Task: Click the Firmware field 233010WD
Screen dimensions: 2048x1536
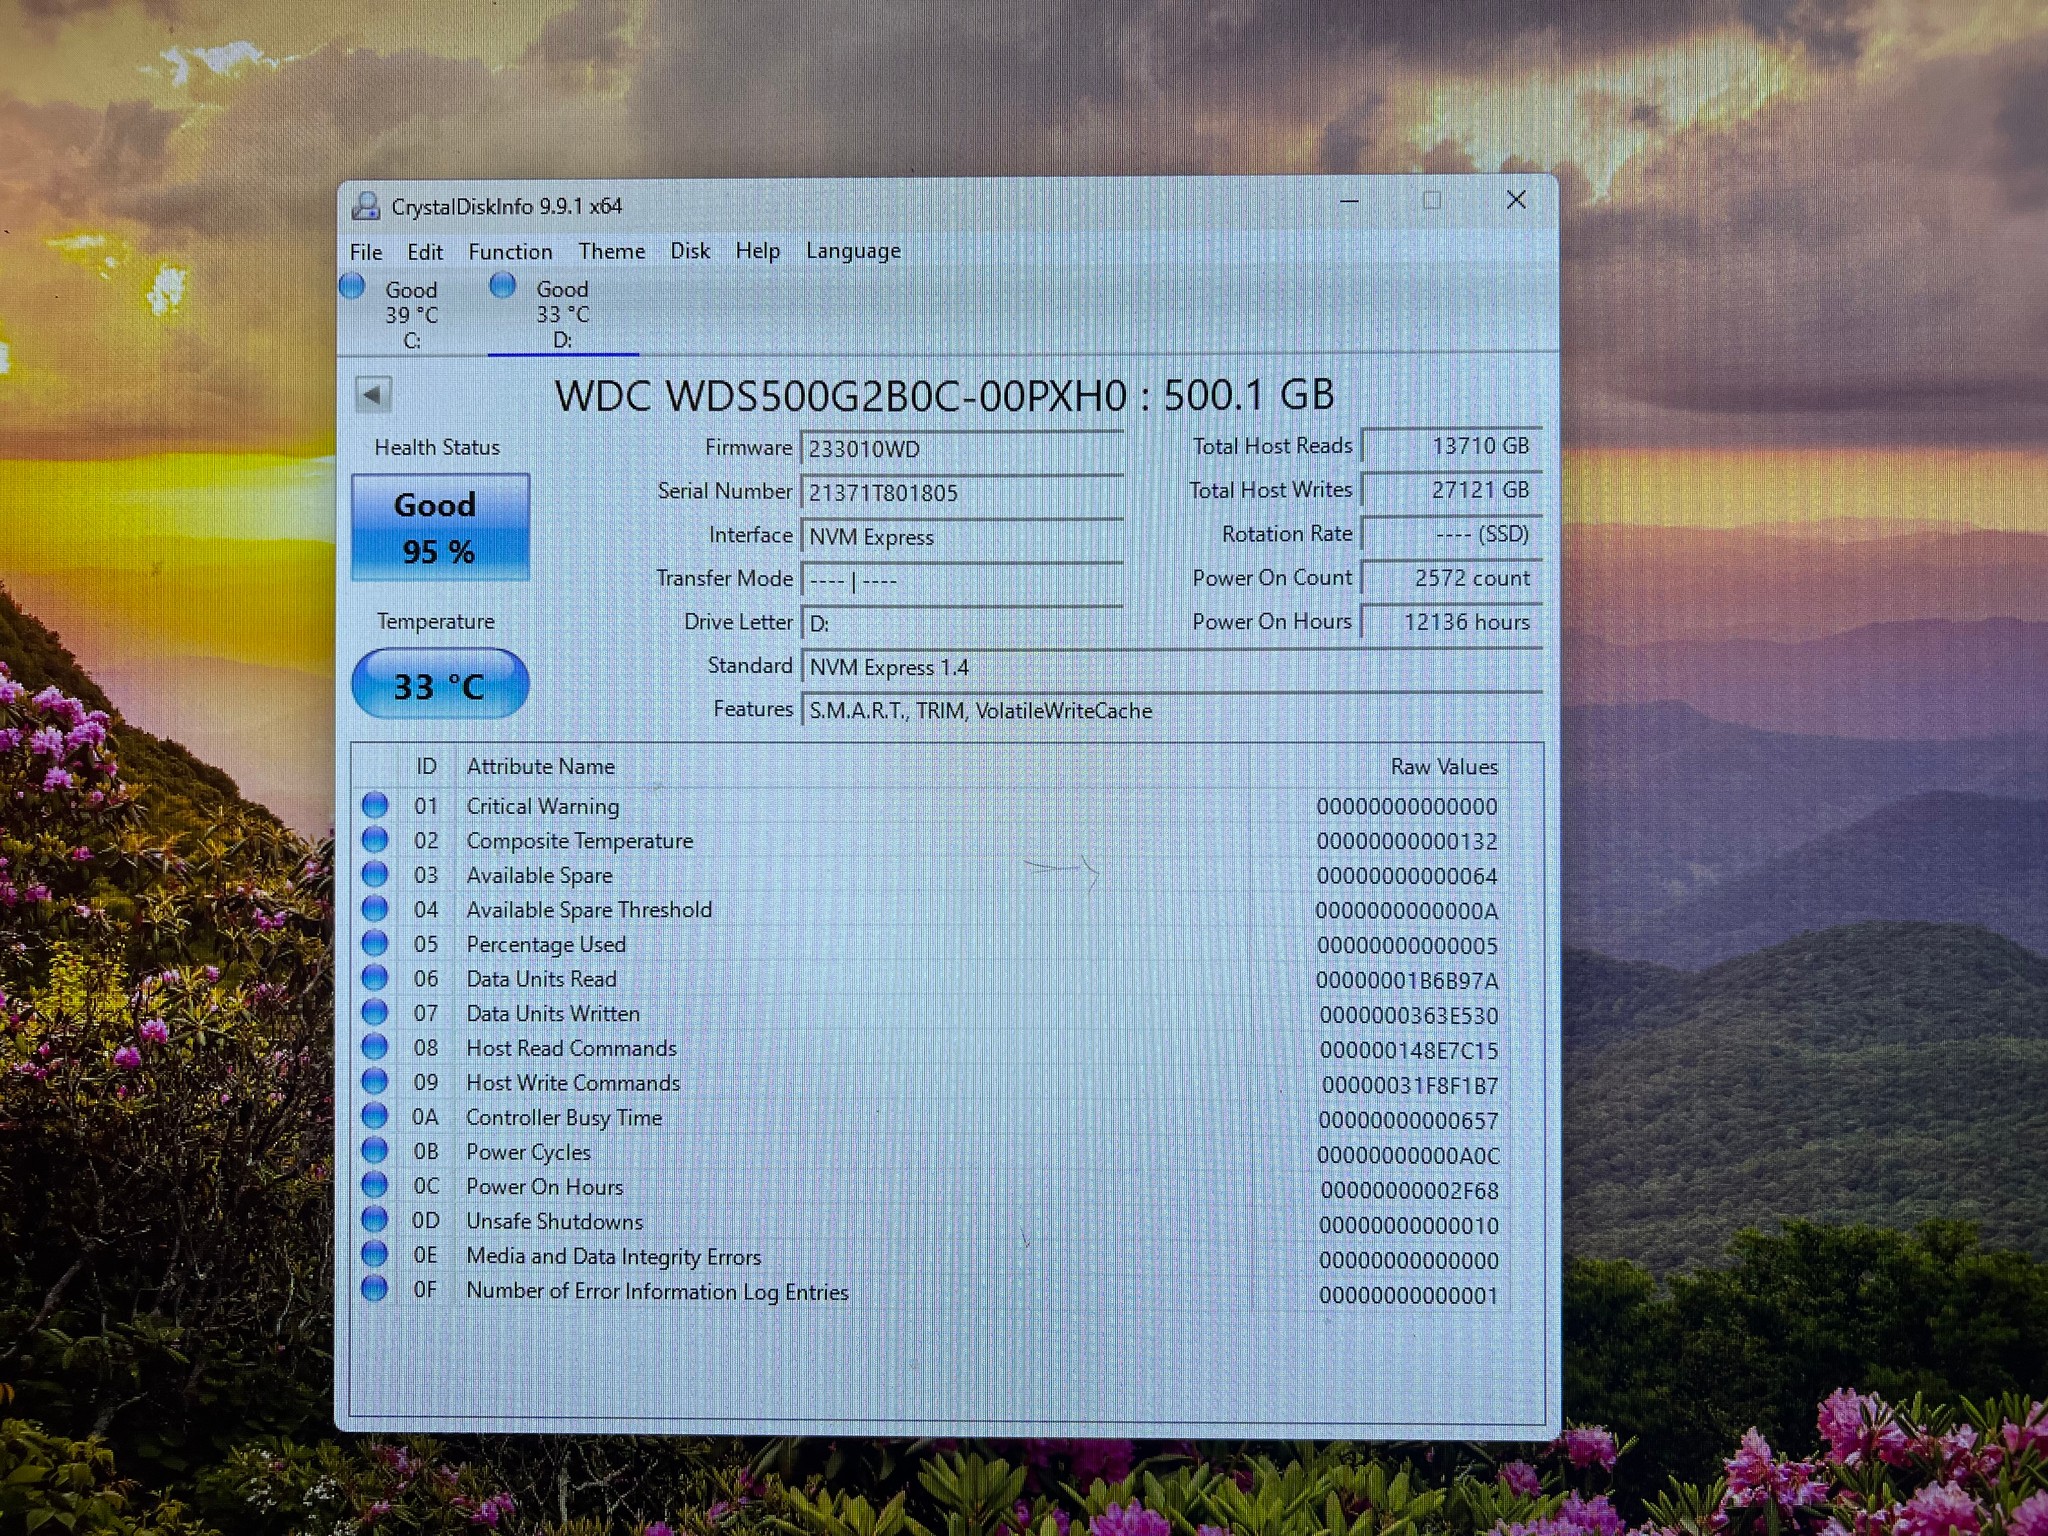Action: 962,449
